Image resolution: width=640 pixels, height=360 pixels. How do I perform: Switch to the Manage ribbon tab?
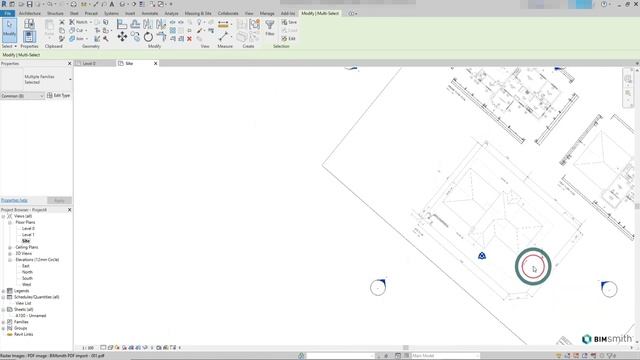tap(267, 13)
